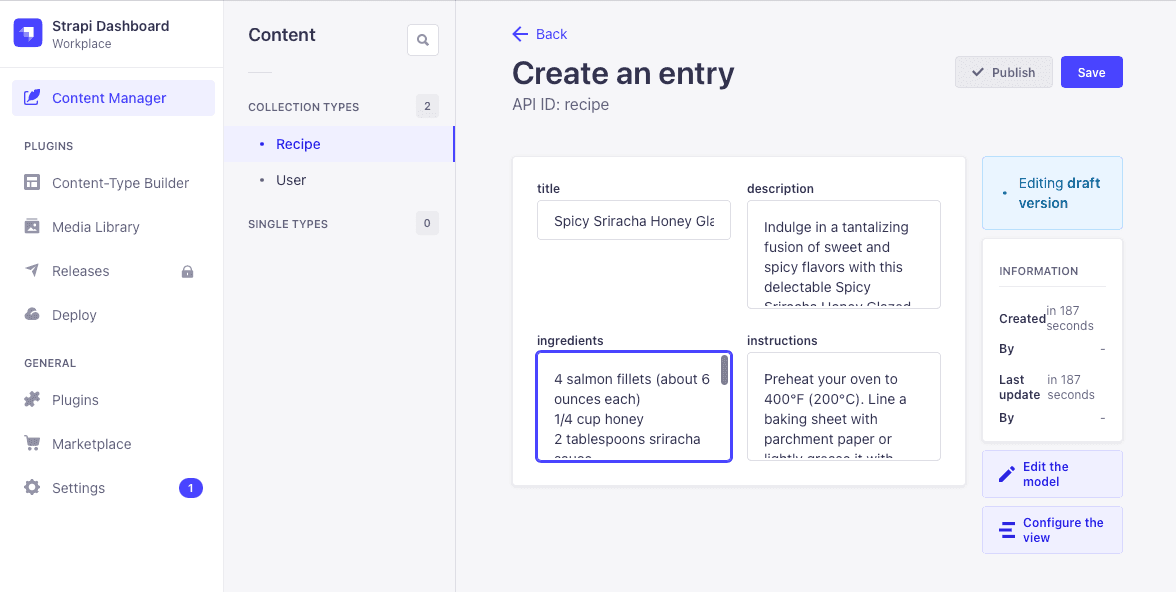Click Edit the model button
Image resolution: width=1176 pixels, height=592 pixels.
(1052, 474)
